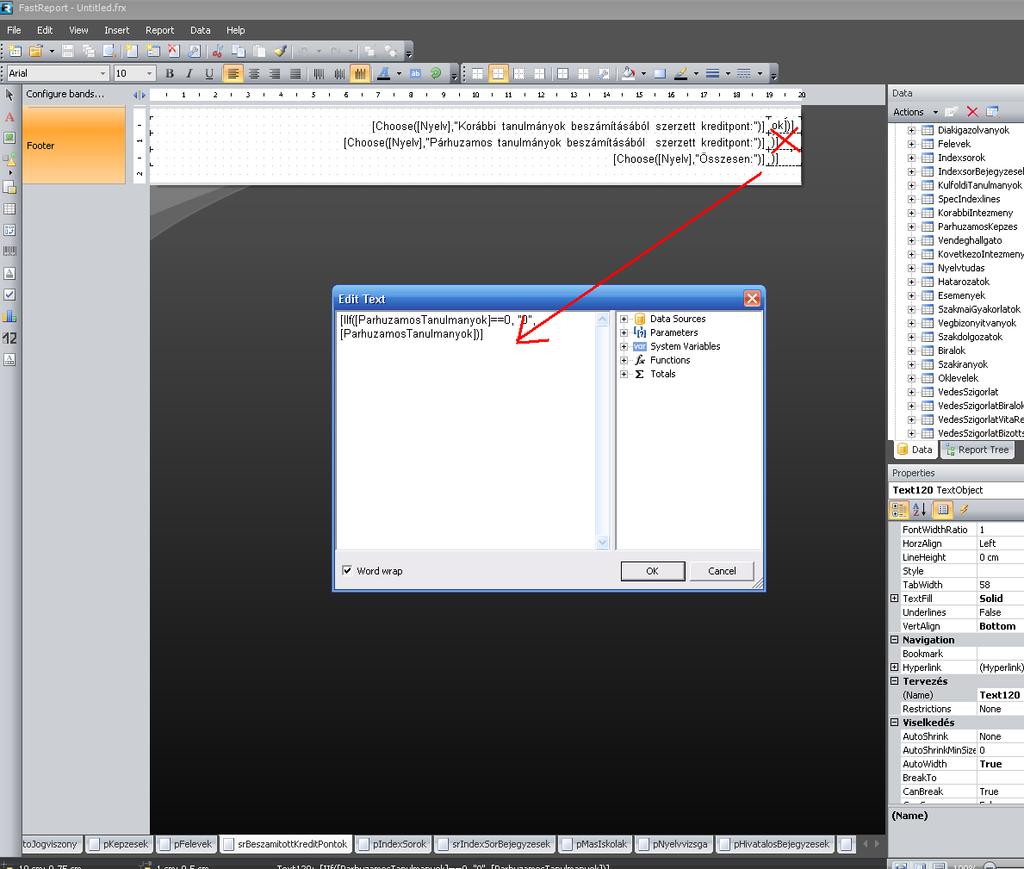This screenshot has width=1024, height=869.
Task: Click the (Name) property value Text120
Action: point(1000,695)
